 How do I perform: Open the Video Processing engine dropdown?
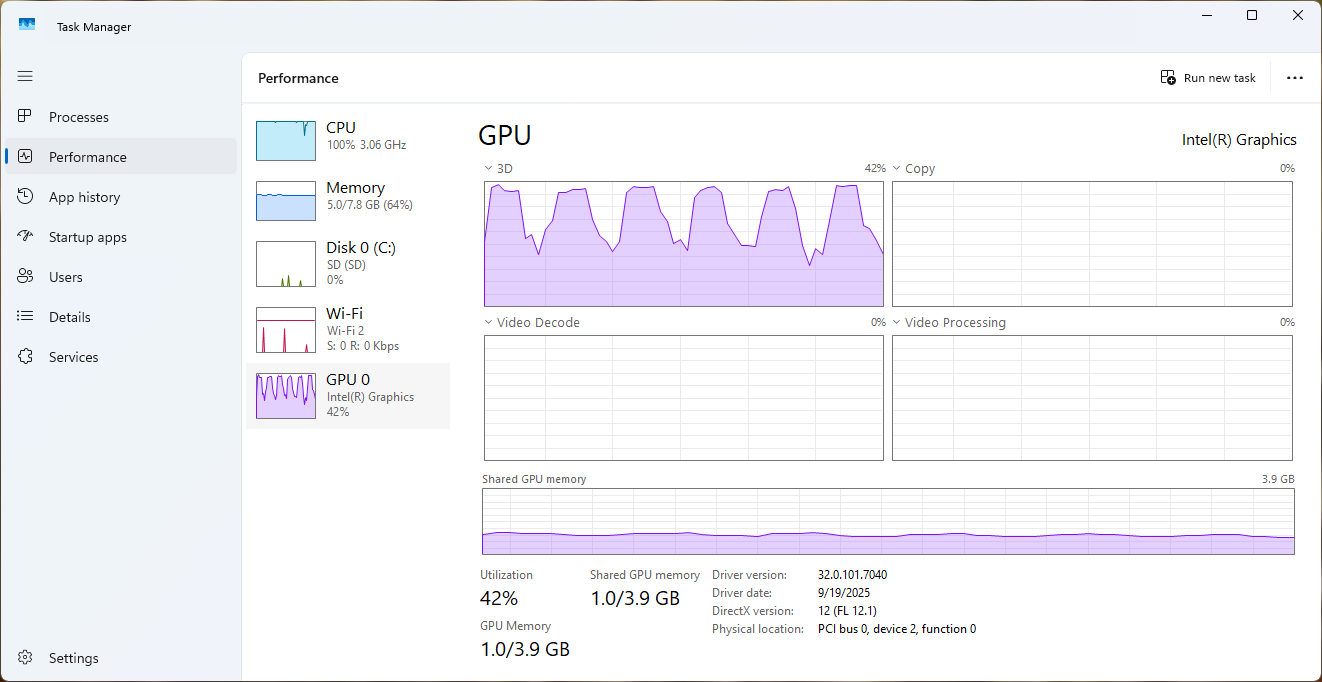(897, 323)
